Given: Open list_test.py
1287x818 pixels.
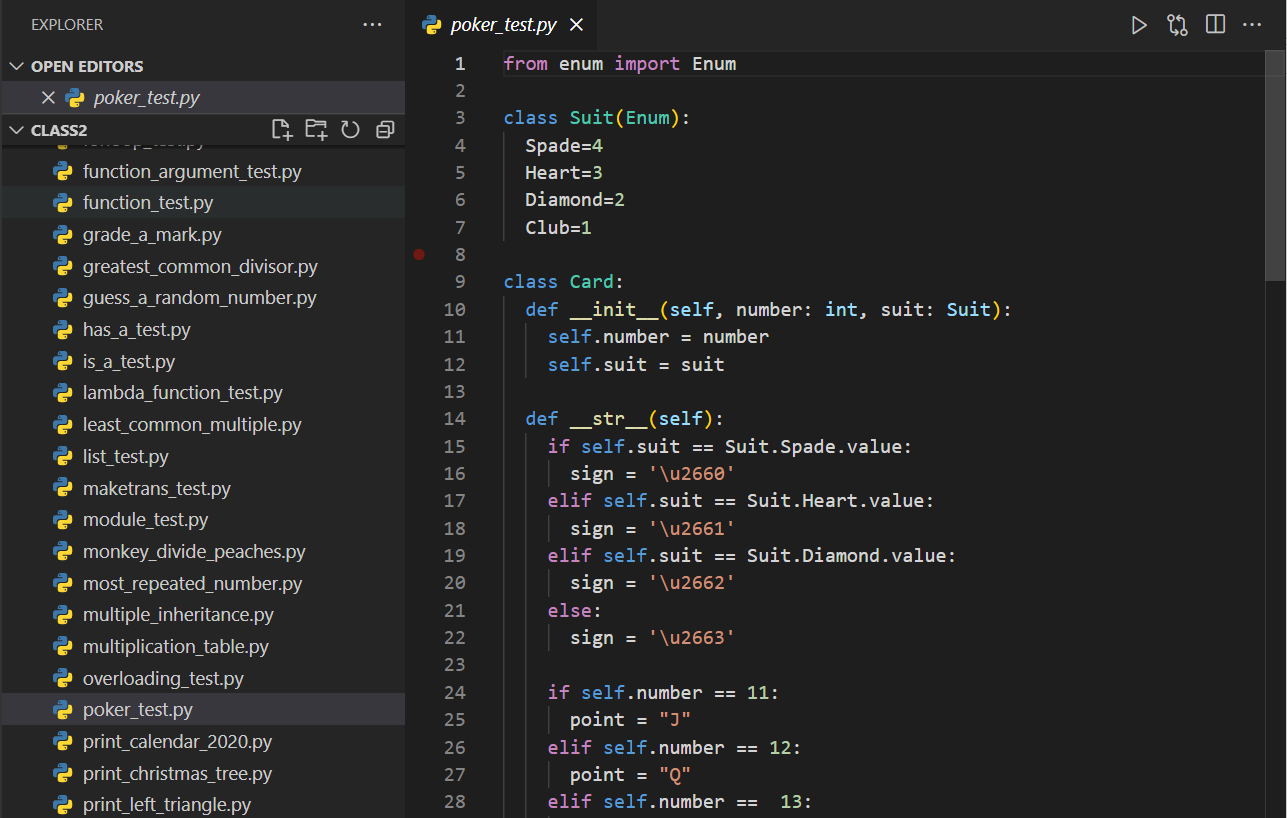Looking at the screenshot, I should [x=202, y=457].
